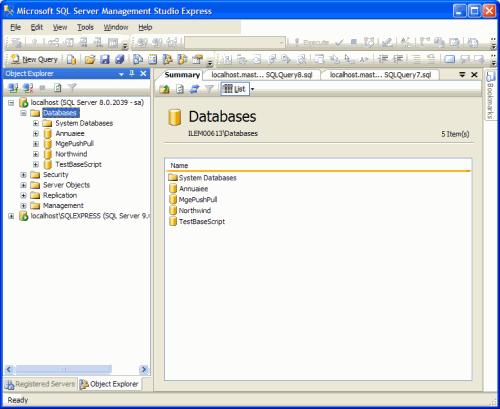Click the Database Engine Query page icon
Image resolution: width=500 pixels, height=409 pixels.
(x=71, y=59)
